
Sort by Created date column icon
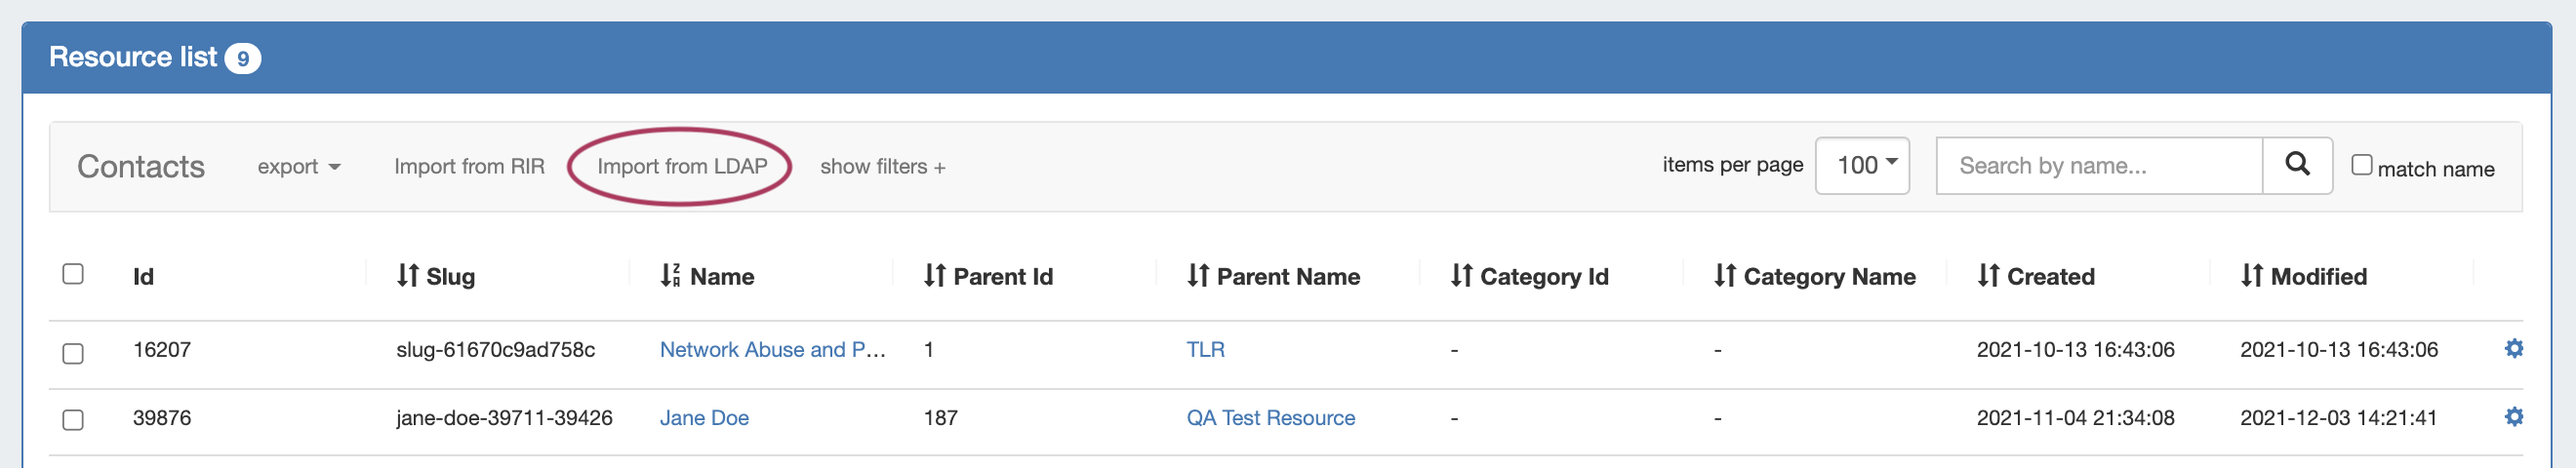1988,276
